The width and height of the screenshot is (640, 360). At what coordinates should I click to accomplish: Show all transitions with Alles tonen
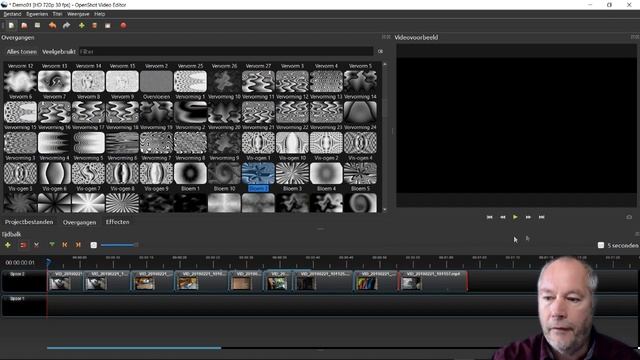22,52
